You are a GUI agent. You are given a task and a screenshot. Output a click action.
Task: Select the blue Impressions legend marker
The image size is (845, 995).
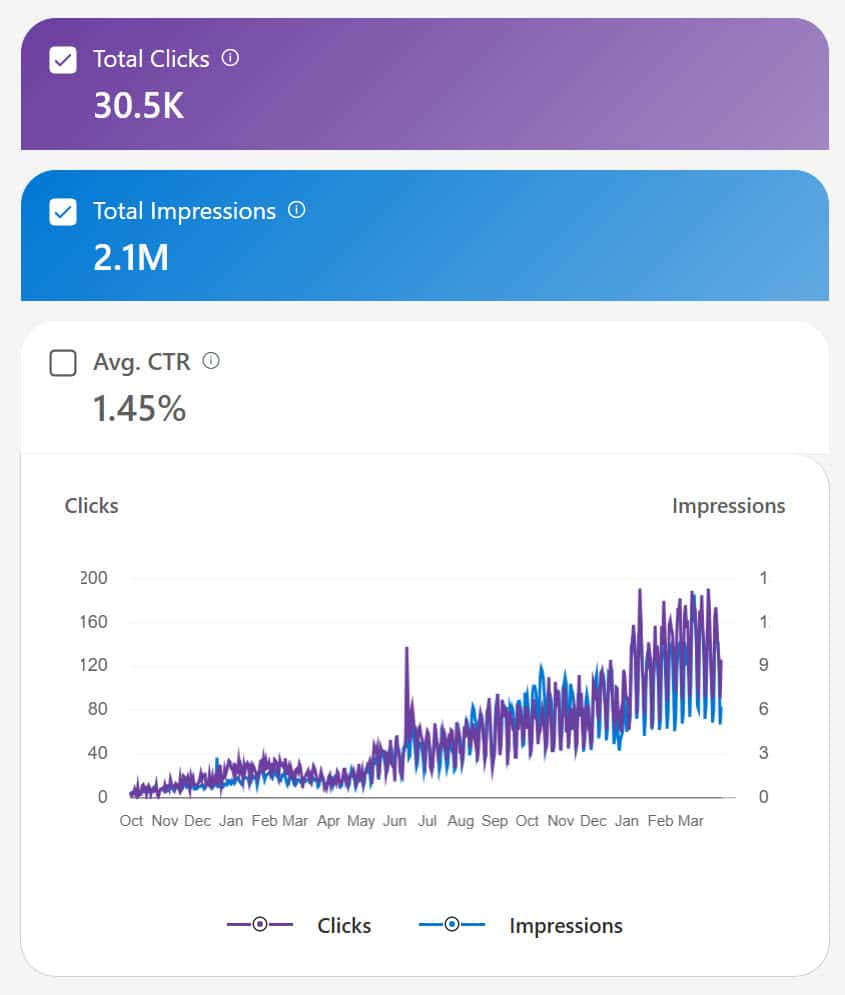453,925
